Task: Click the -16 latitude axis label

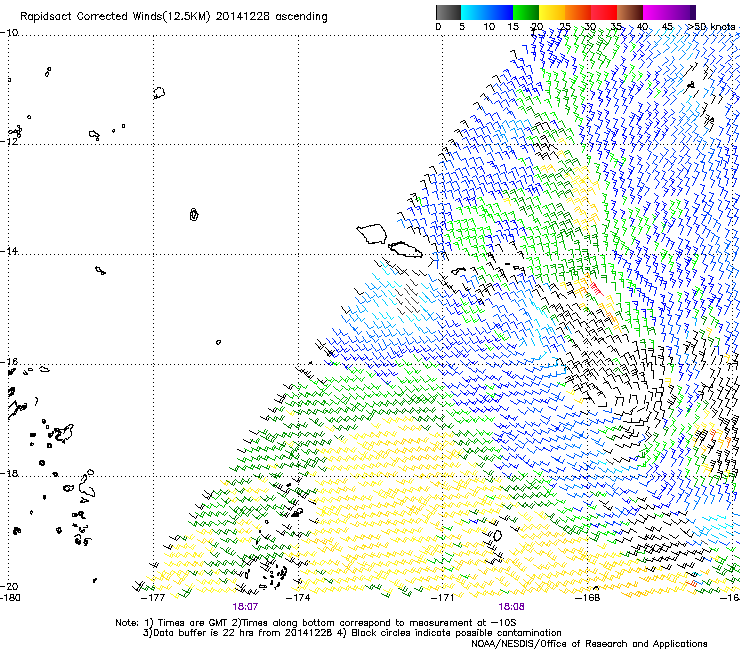Action: 9,362
